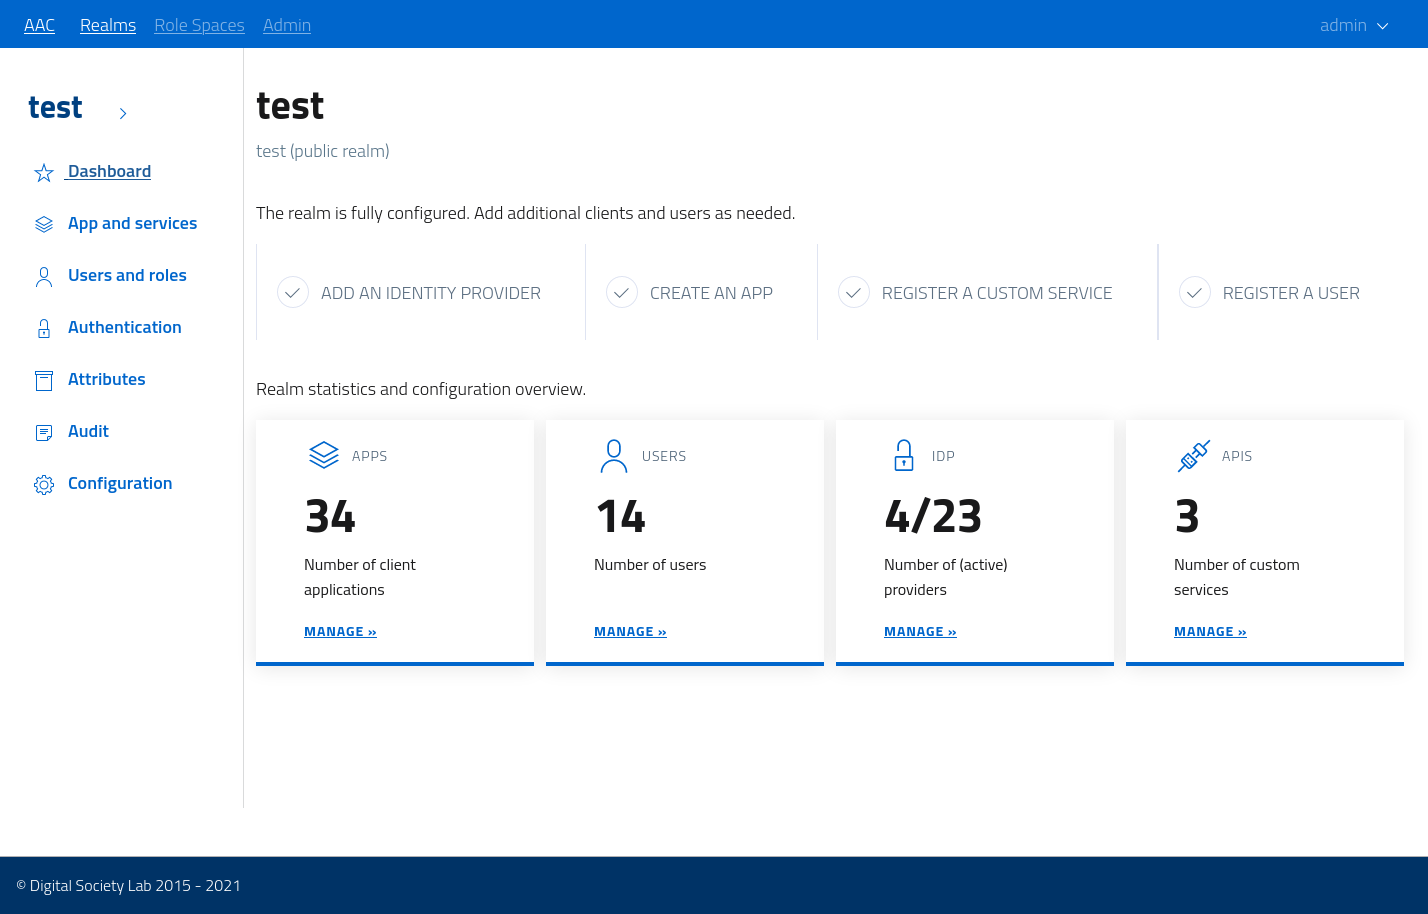Image resolution: width=1428 pixels, height=914 pixels.
Task: Expand the test realm chevron in sidebar
Action: pyautogui.click(x=123, y=113)
